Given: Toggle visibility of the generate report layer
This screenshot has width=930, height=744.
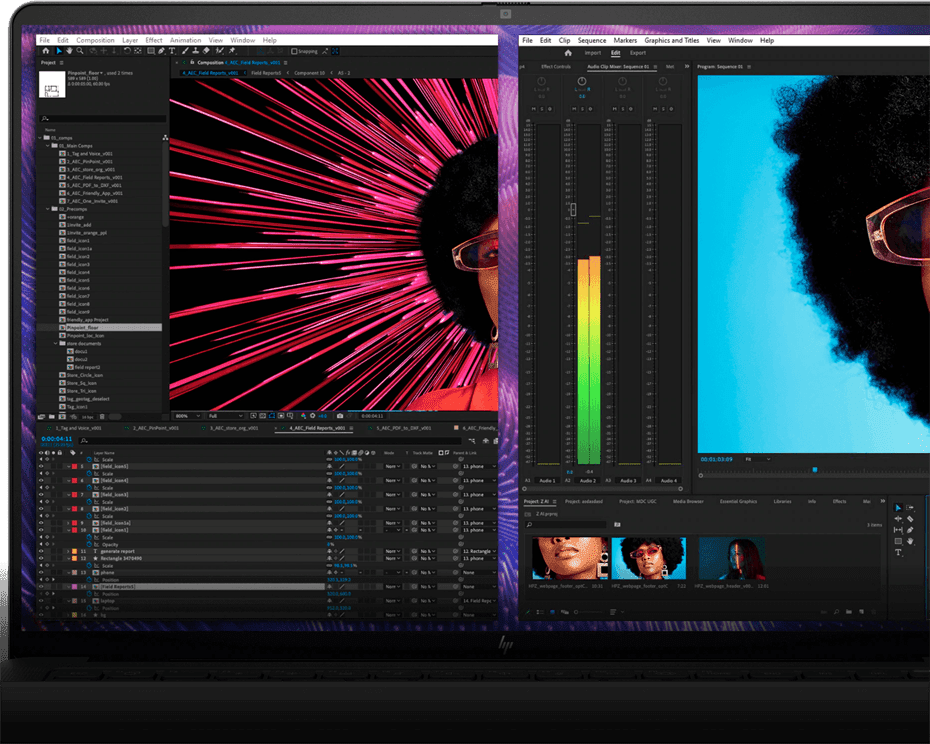Looking at the screenshot, I should 41,551.
